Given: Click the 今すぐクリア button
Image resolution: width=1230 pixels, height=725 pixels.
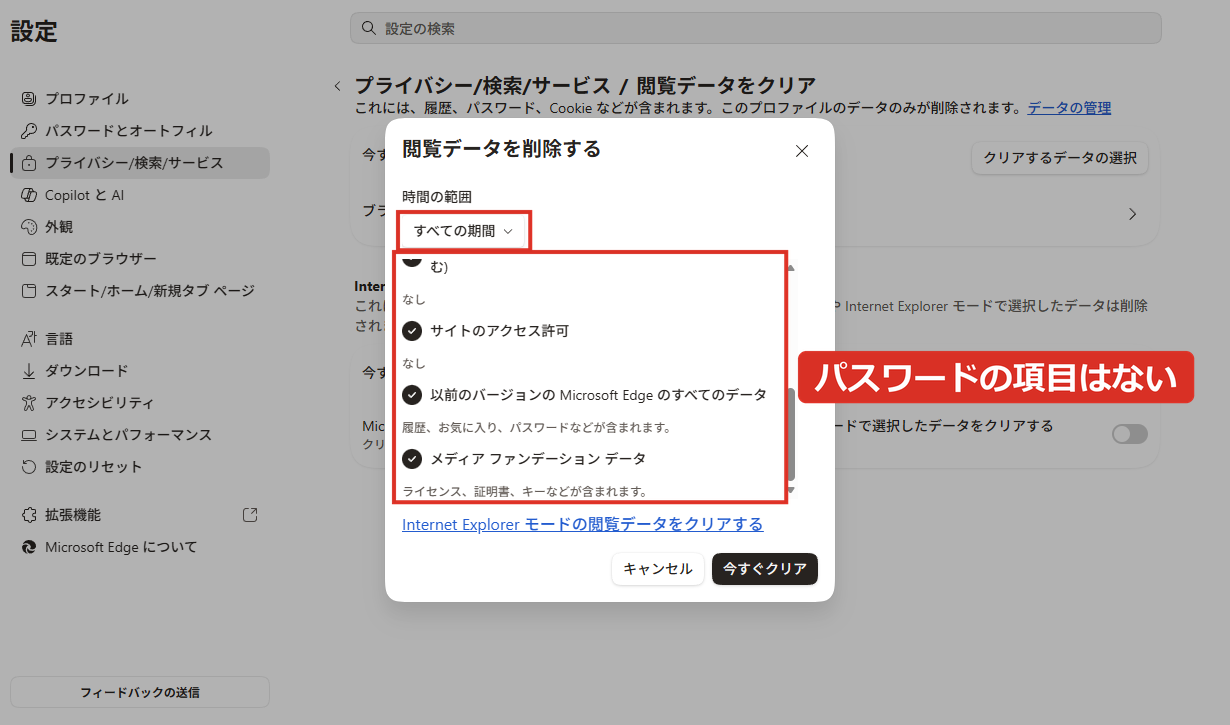Looking at the screenshot, I should tap(765, 569).
